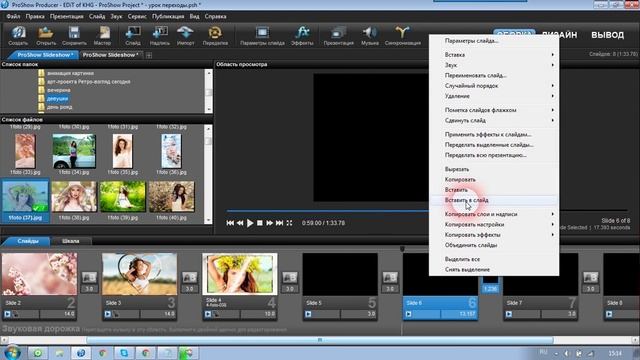Select the девушки folder
The image size is (640, 360).
[57, 98]
